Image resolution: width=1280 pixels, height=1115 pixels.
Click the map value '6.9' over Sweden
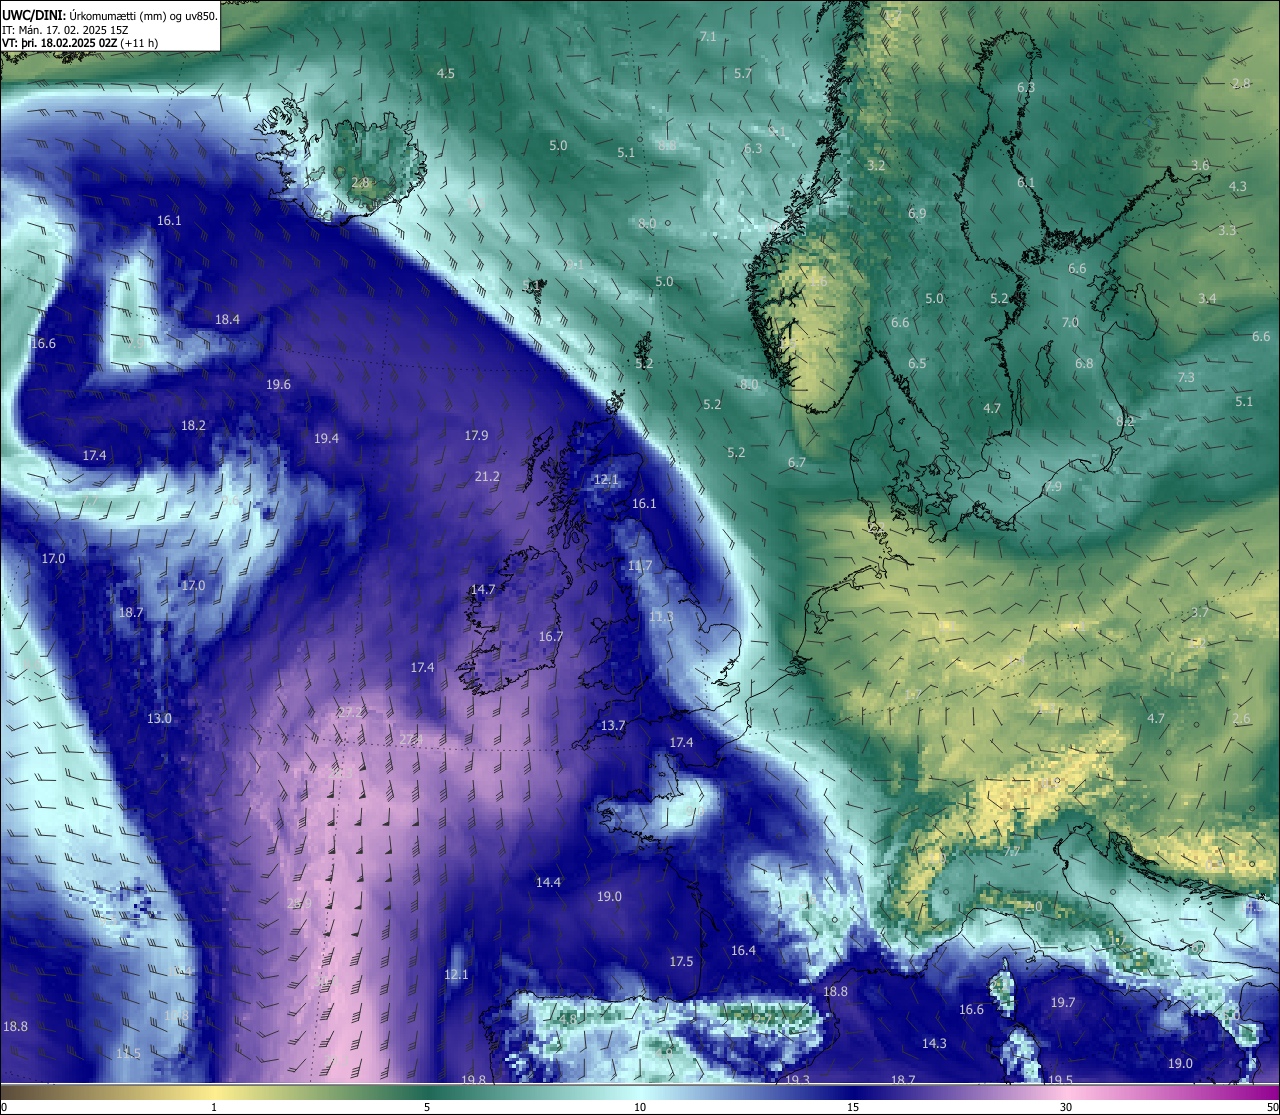coord(917,214)
